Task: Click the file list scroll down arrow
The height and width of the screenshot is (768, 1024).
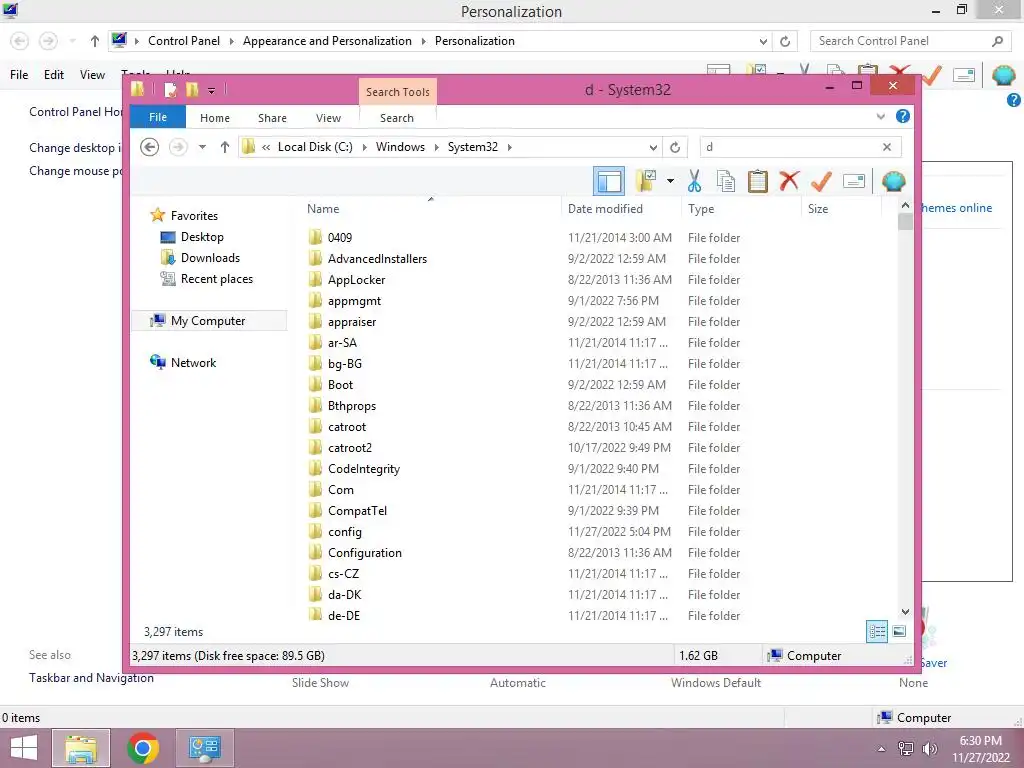Action: [905, 611]
